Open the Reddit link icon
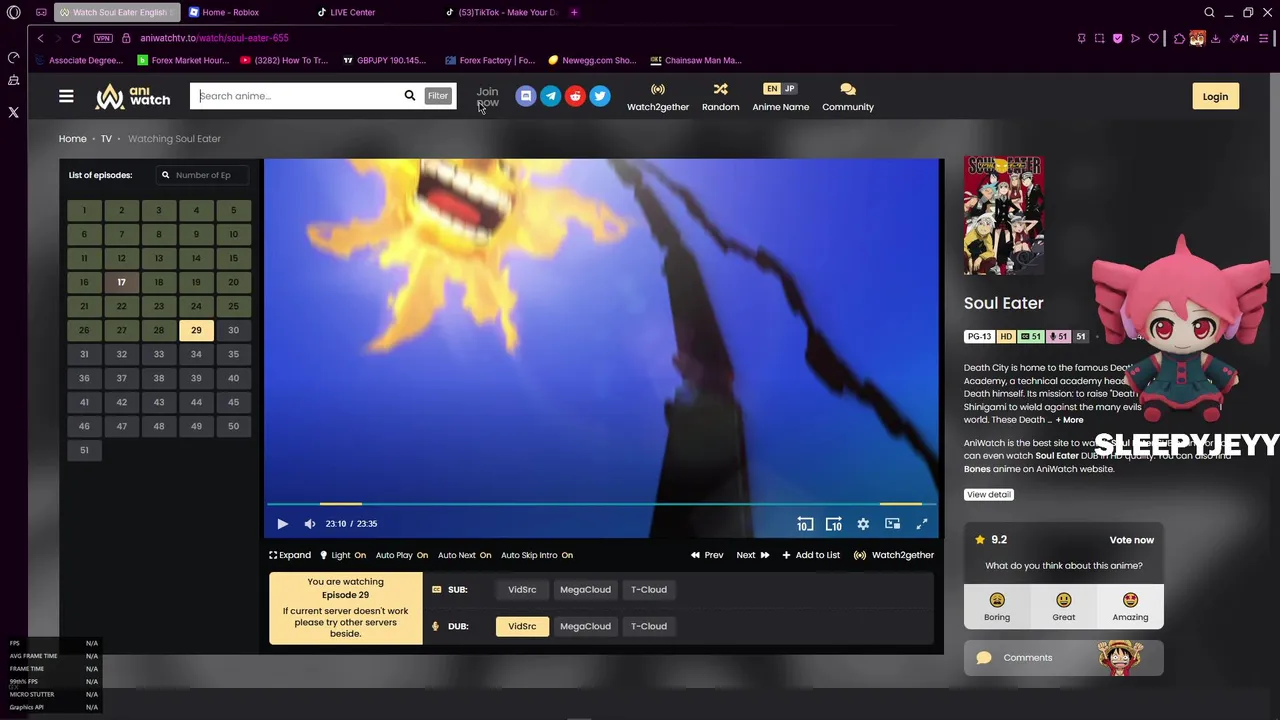Screen dimensions: 1280x720 575,96
